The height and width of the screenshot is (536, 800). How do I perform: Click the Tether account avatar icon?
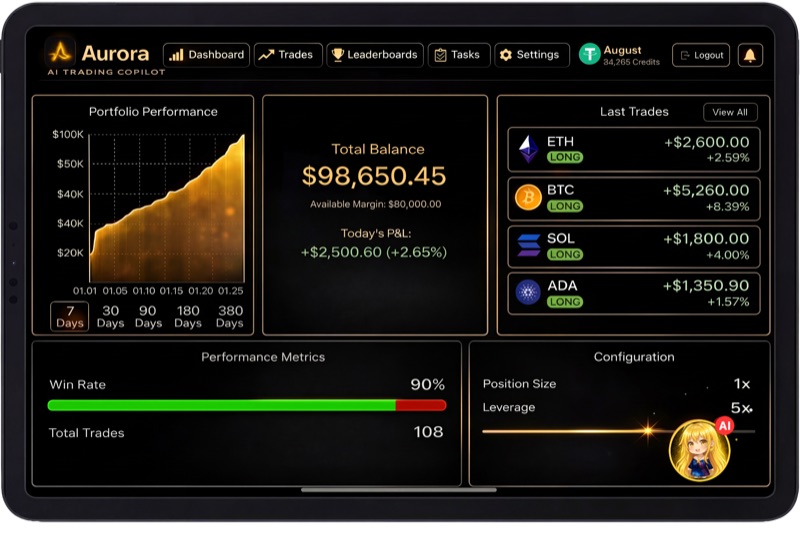pyautogui.click(x=589, y=54)
